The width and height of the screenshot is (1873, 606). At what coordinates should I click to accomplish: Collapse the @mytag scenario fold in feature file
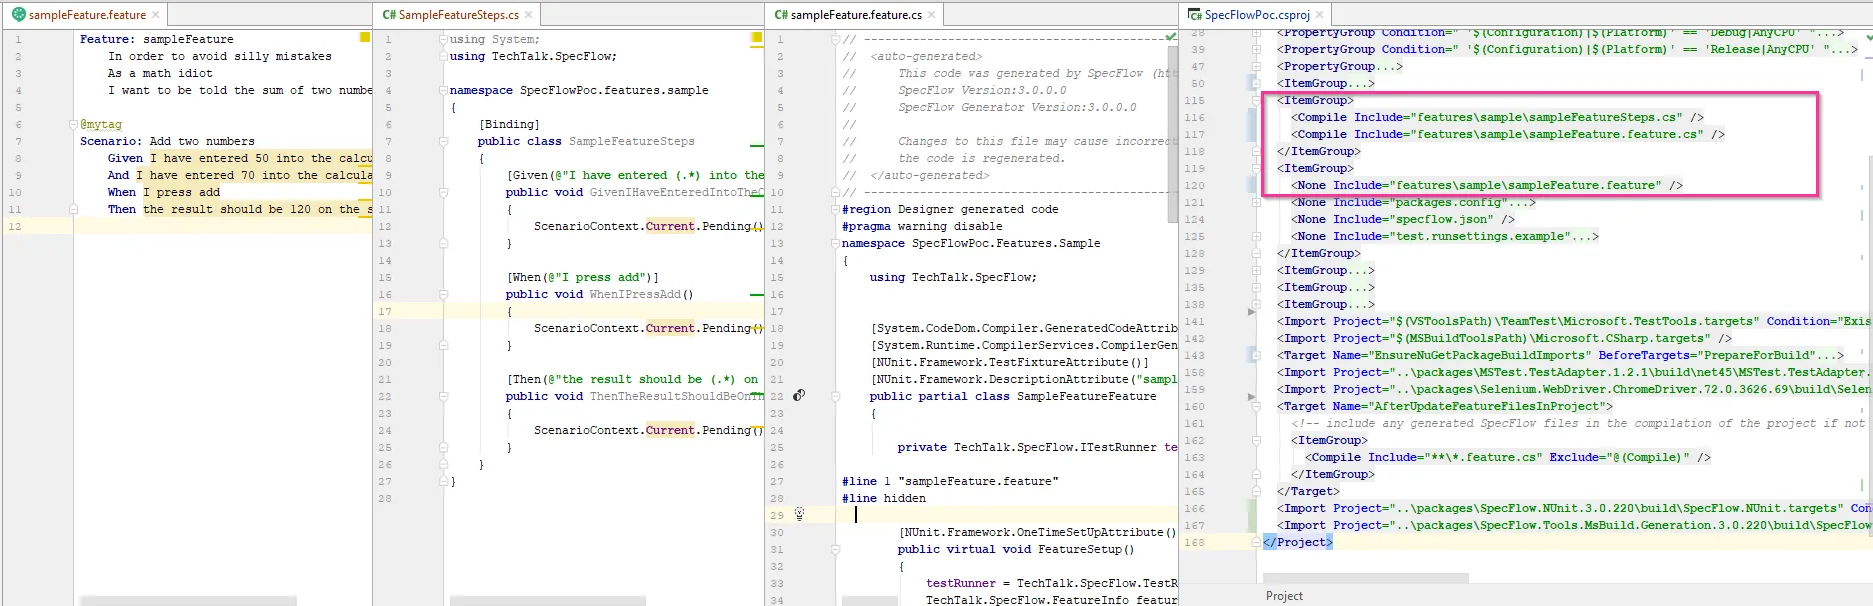(73, 125)
